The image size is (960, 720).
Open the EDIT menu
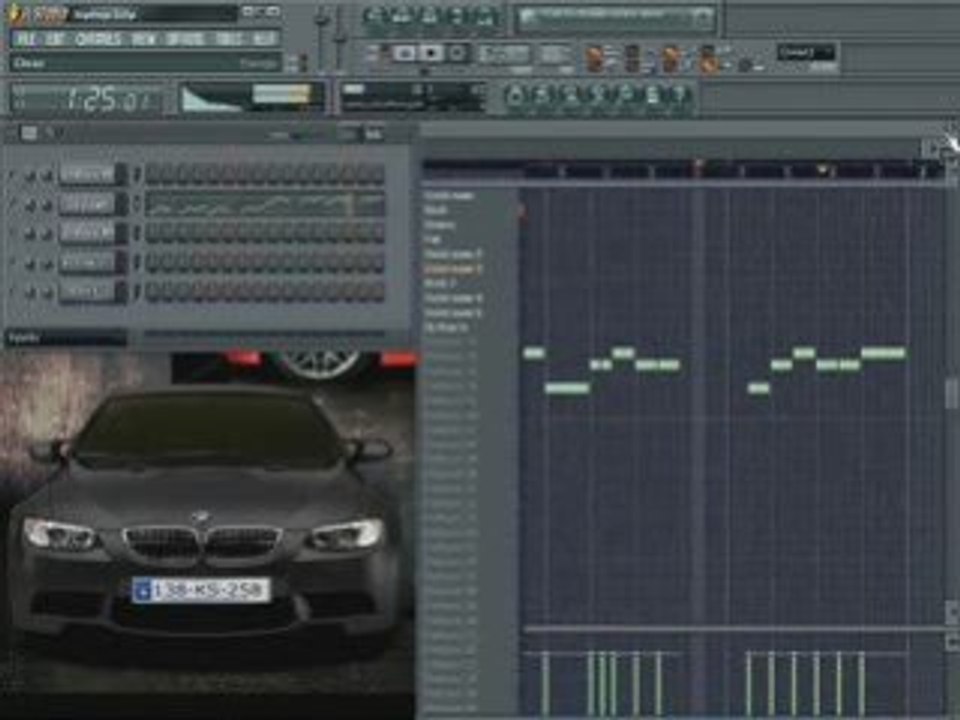click(x=56, y=39)
